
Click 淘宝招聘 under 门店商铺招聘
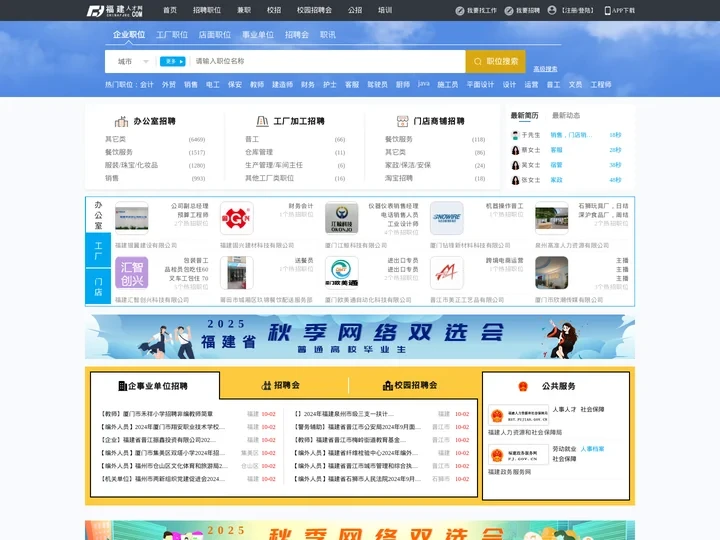pos(399,178)
